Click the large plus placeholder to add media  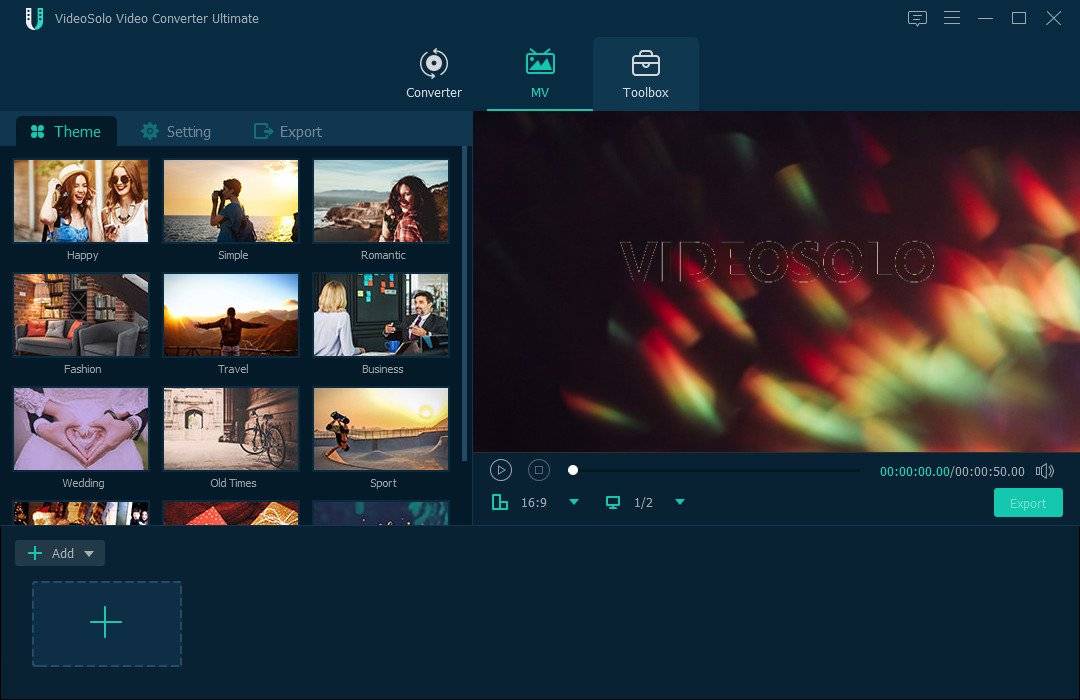click(106, 623)
